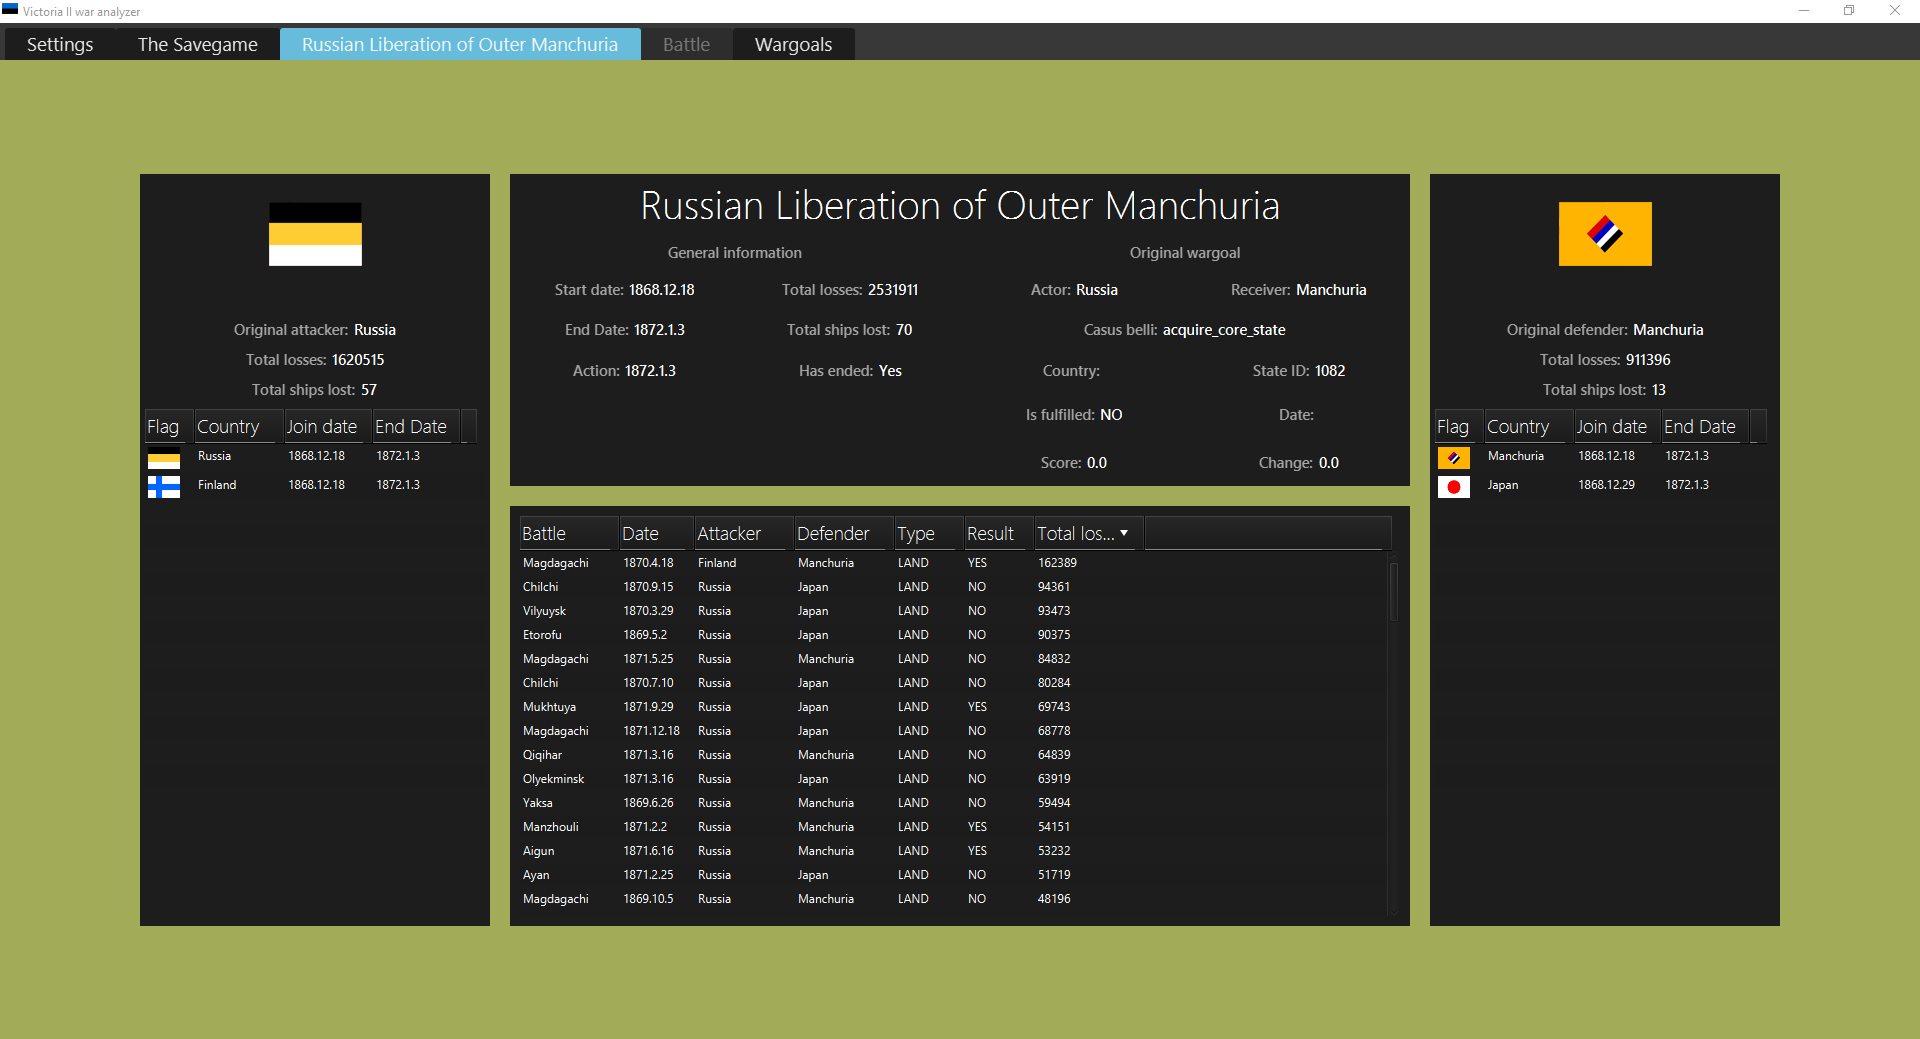Select the Qiqihar battle row

954,755
